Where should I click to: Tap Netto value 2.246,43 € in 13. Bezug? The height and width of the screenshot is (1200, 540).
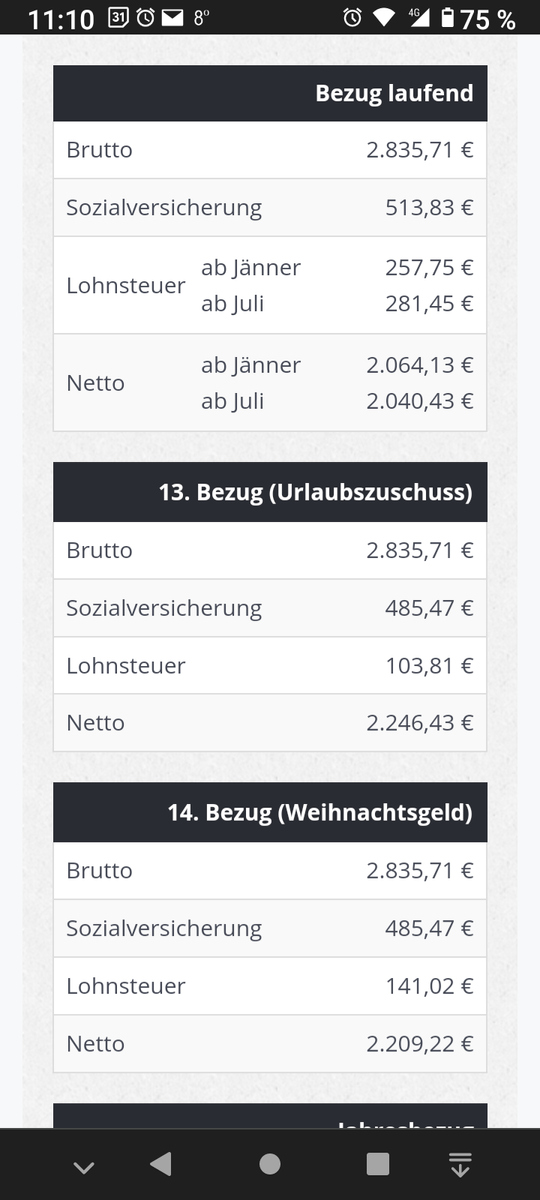pyautogui.click(x=420, y=723)
